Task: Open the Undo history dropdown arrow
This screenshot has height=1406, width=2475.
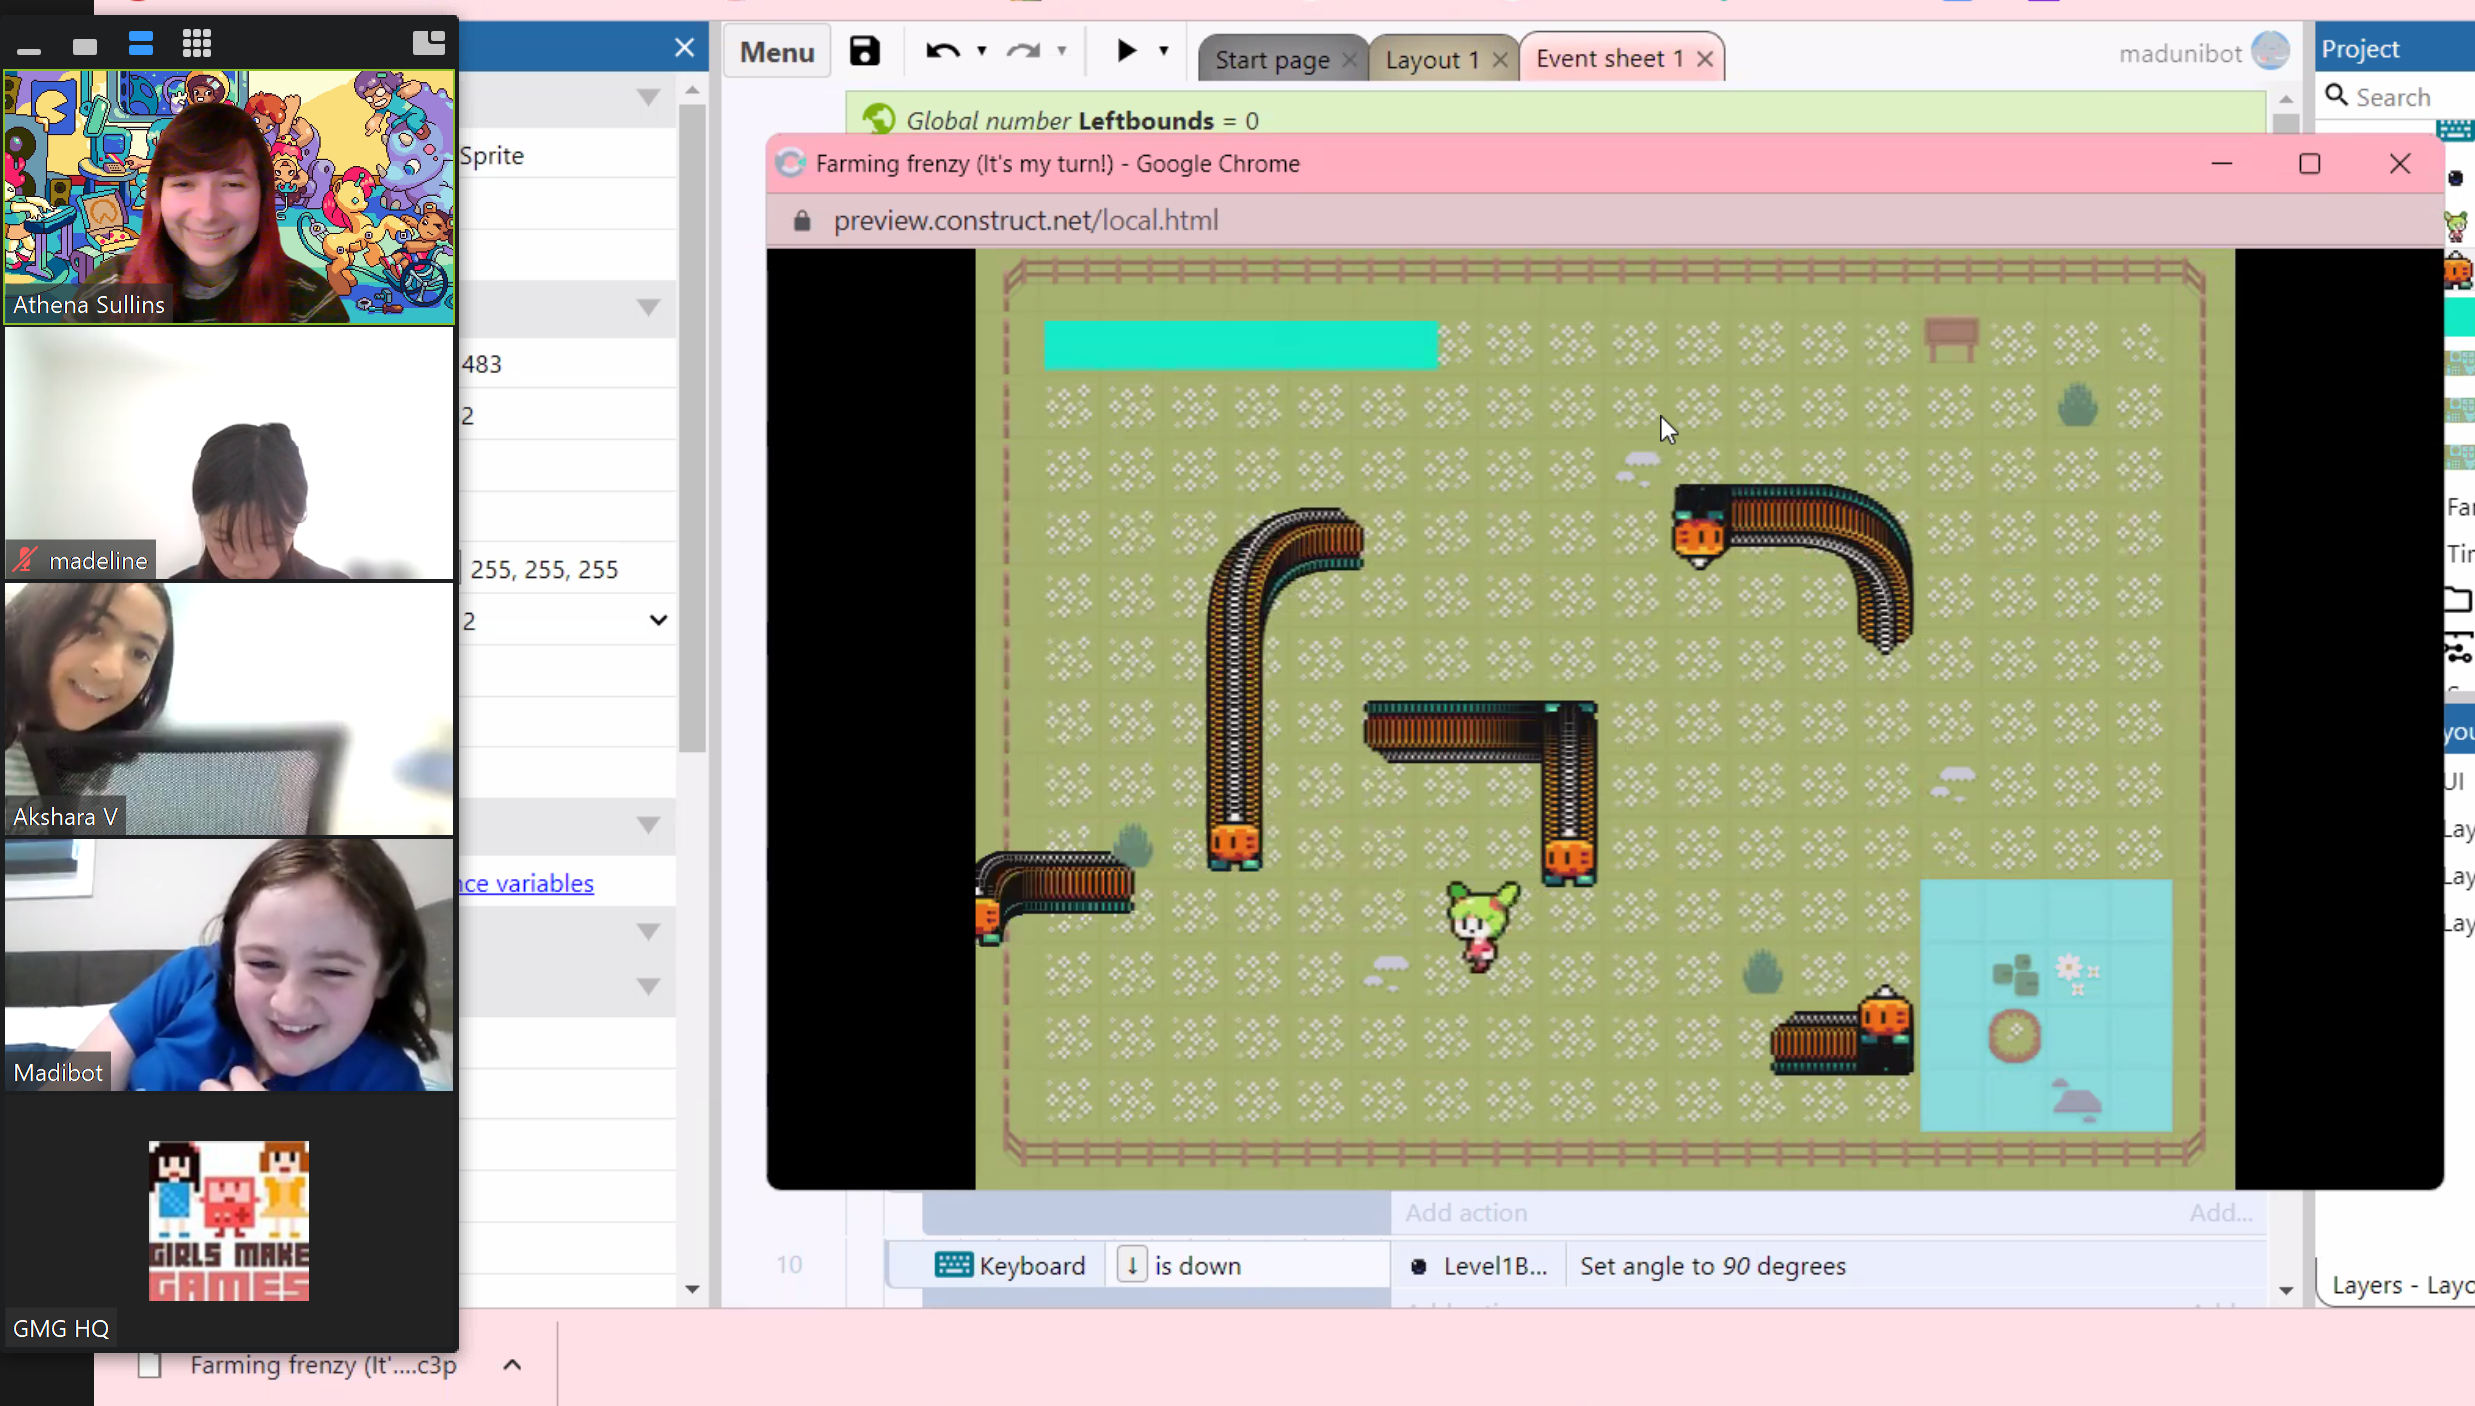Action: tap(982, 51)
